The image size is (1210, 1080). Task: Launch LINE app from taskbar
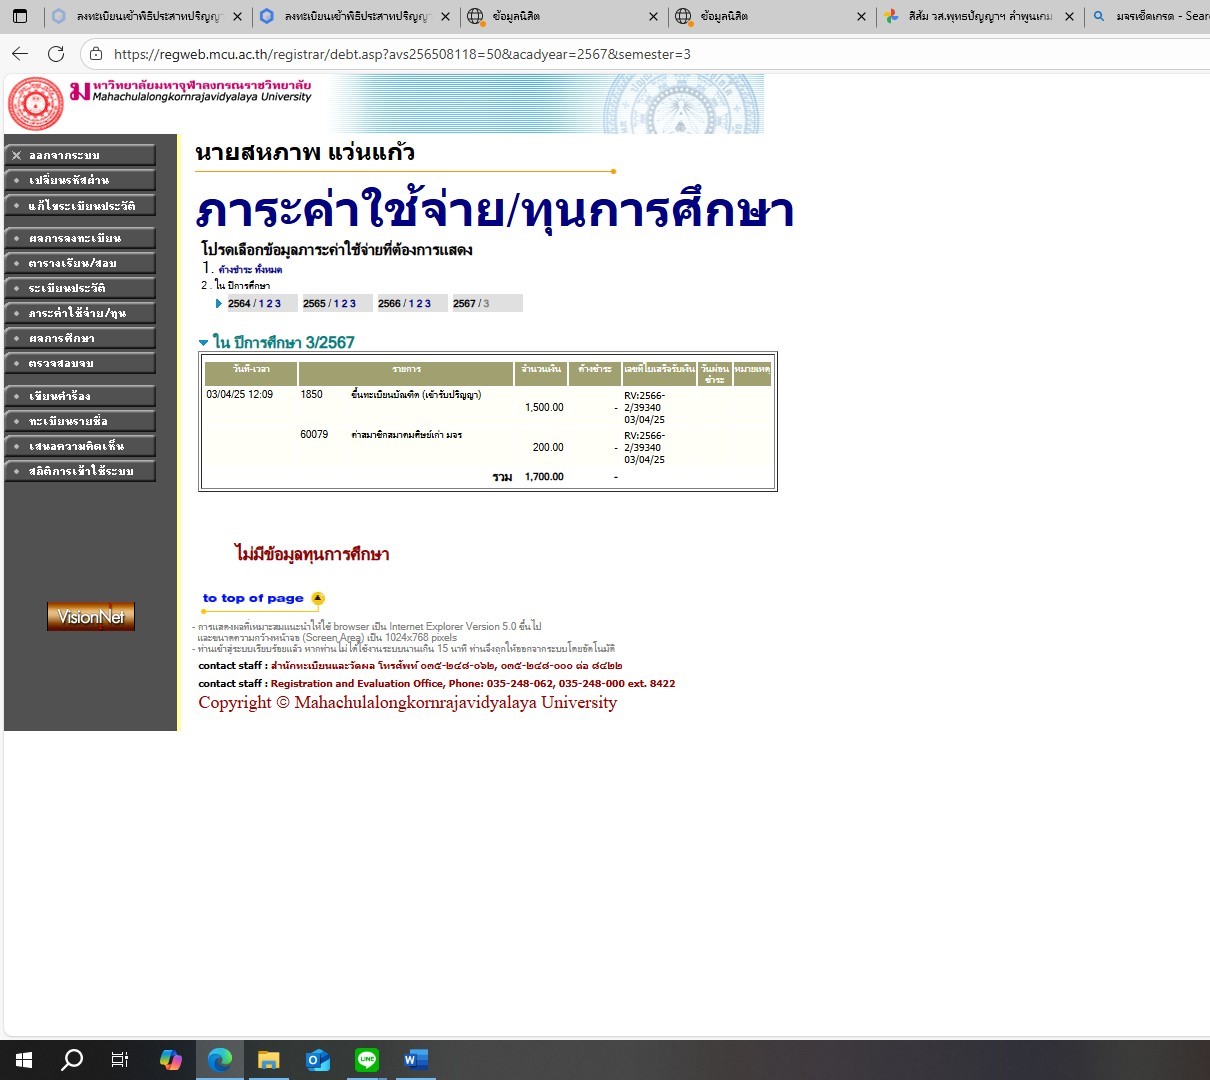click(367, 1059)
